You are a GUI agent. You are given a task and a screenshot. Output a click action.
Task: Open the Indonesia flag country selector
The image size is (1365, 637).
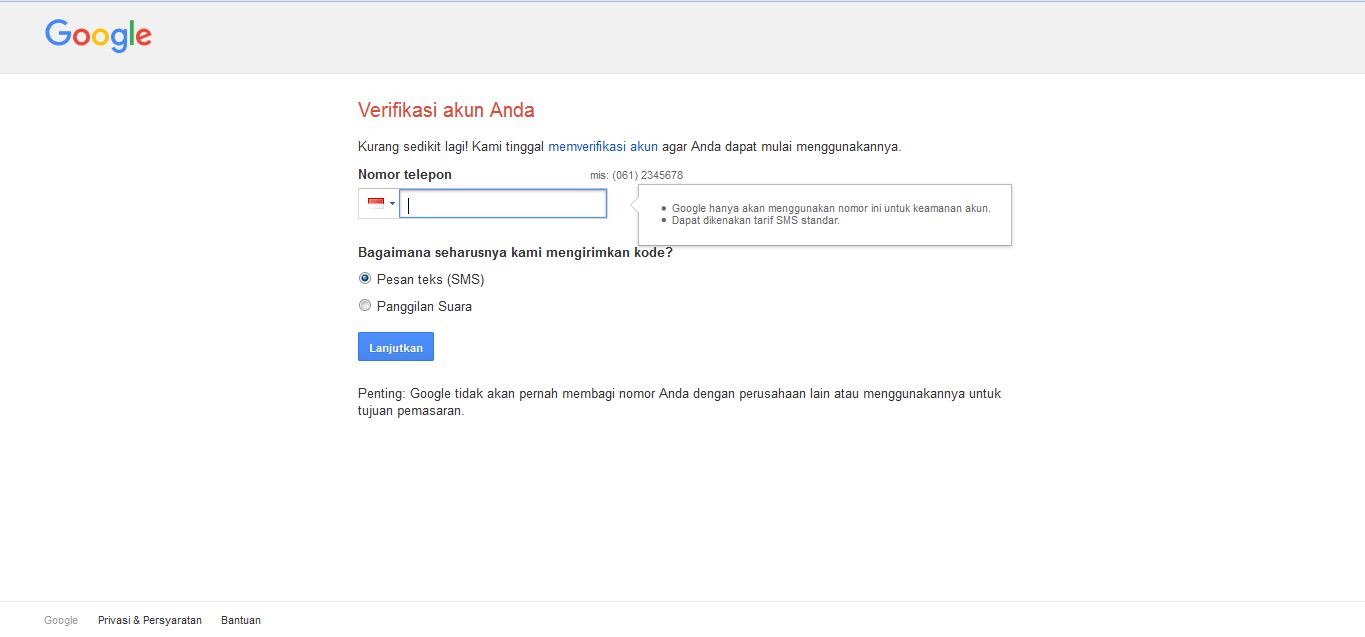coord(379,204)
